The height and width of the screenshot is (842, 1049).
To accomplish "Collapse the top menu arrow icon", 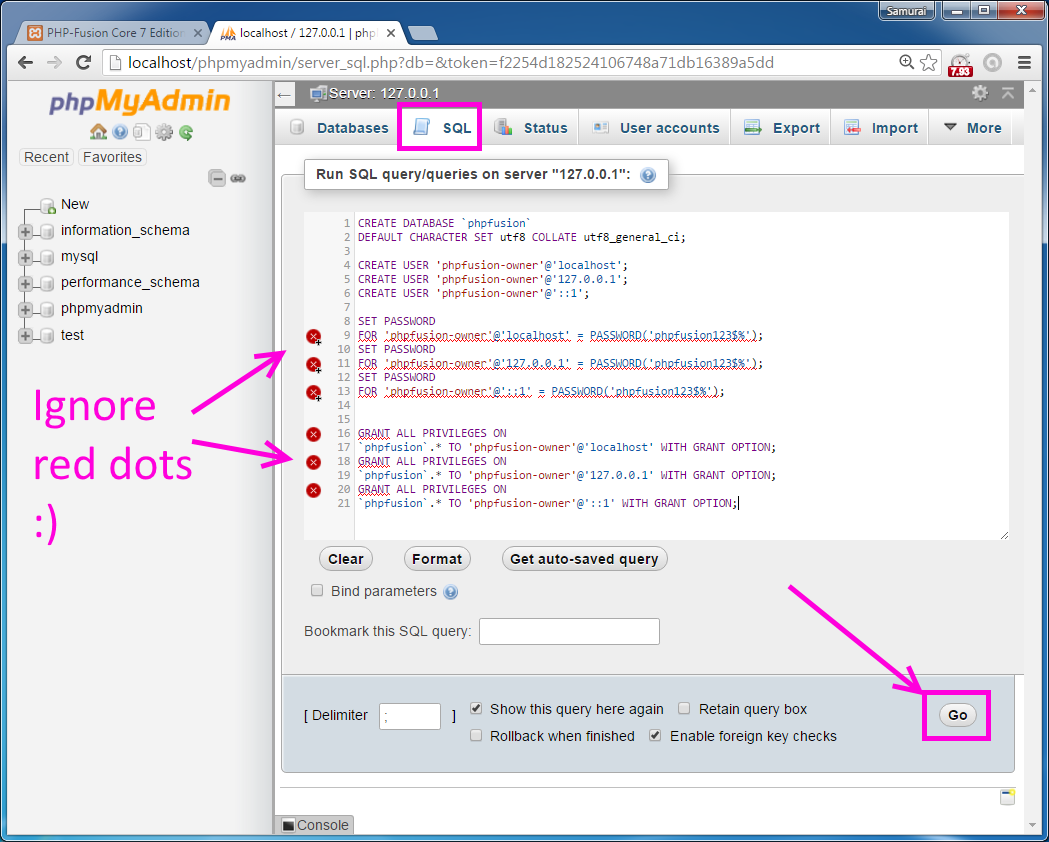I will click(1008, 93).
